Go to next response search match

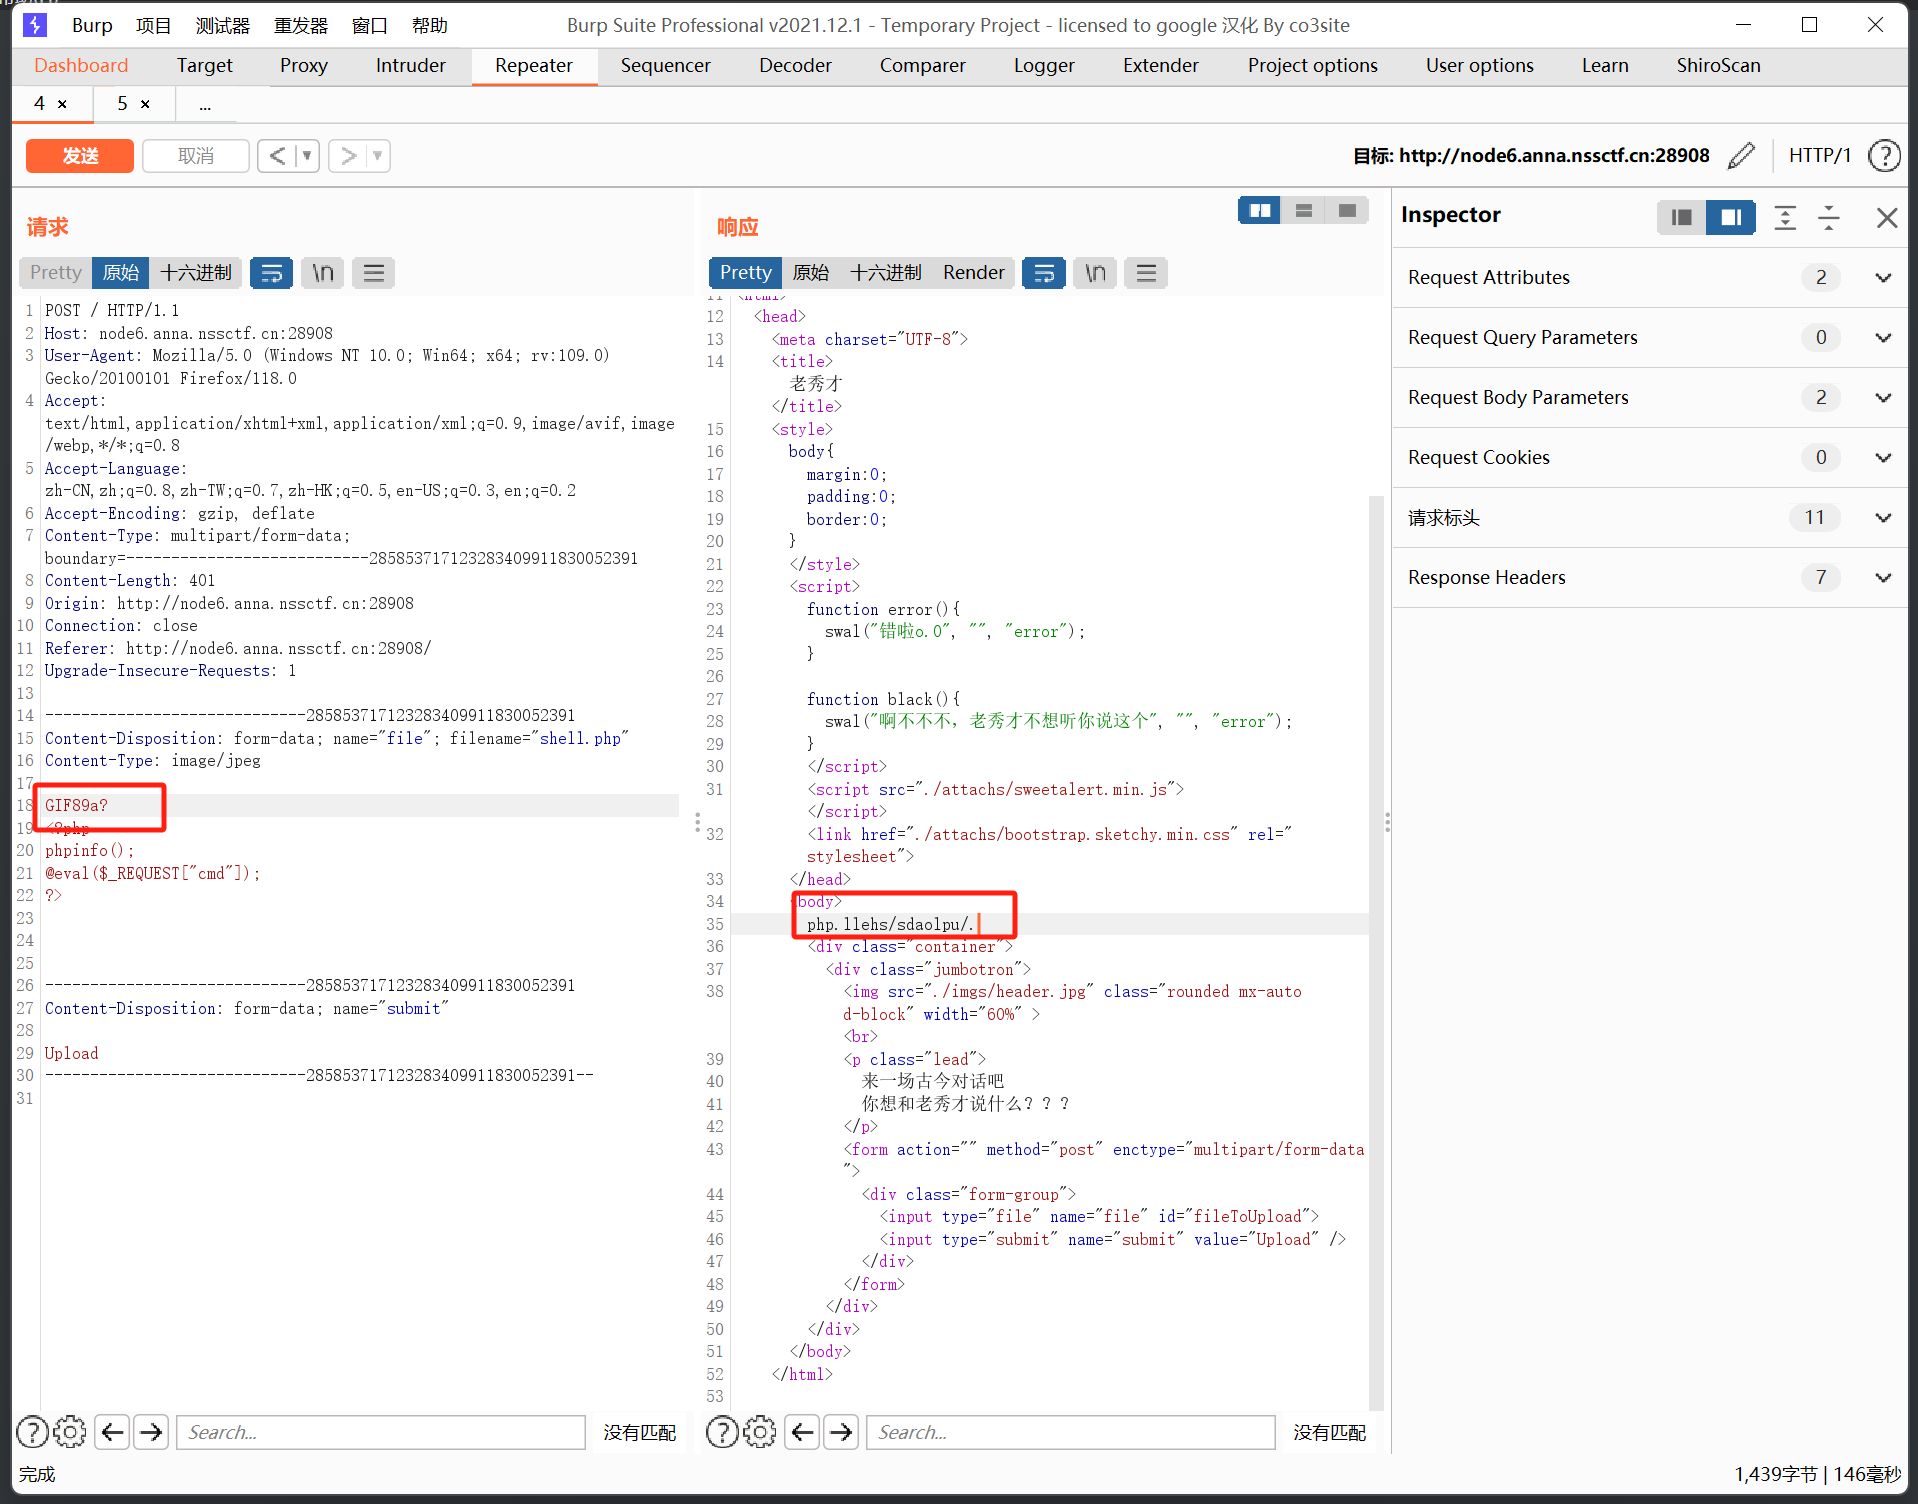pos(841,1432)
